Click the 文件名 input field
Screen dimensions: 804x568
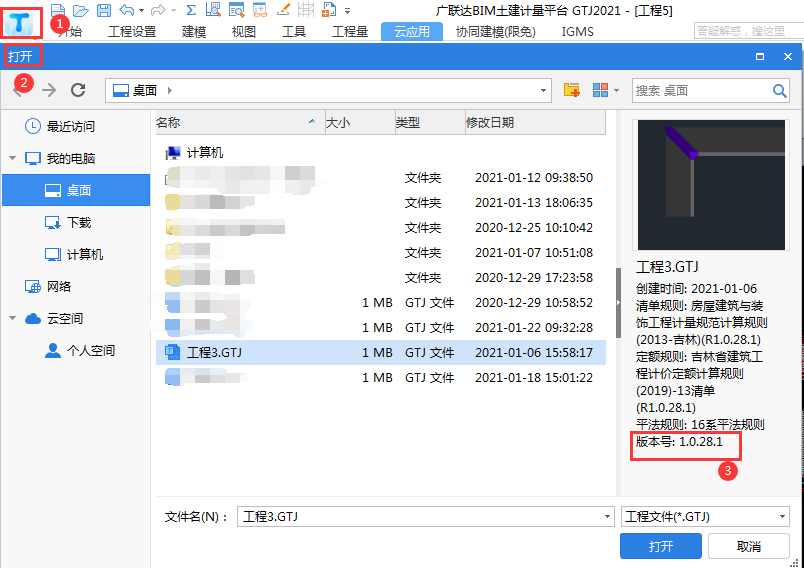[x=426, y=516]
